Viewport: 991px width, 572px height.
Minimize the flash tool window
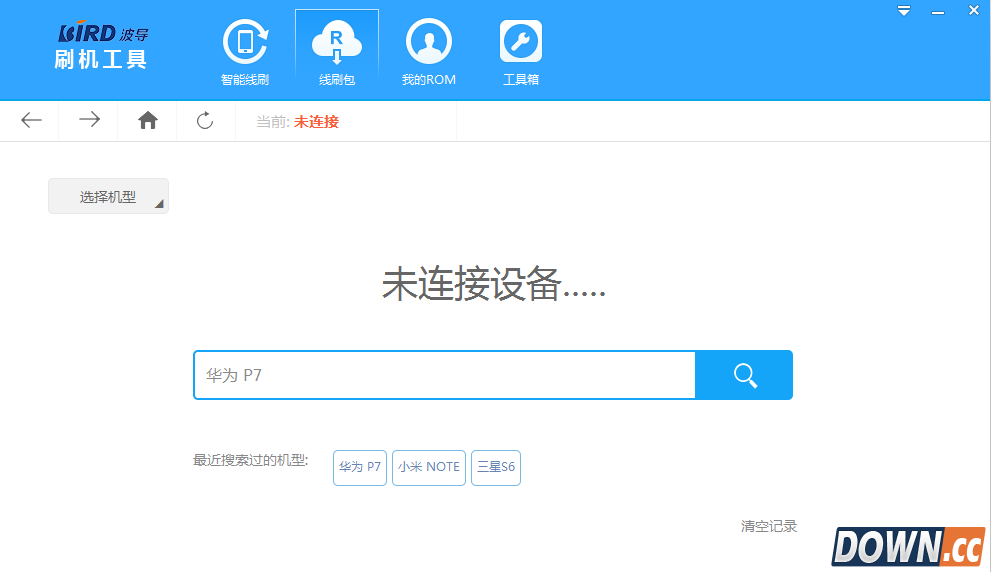938,11
